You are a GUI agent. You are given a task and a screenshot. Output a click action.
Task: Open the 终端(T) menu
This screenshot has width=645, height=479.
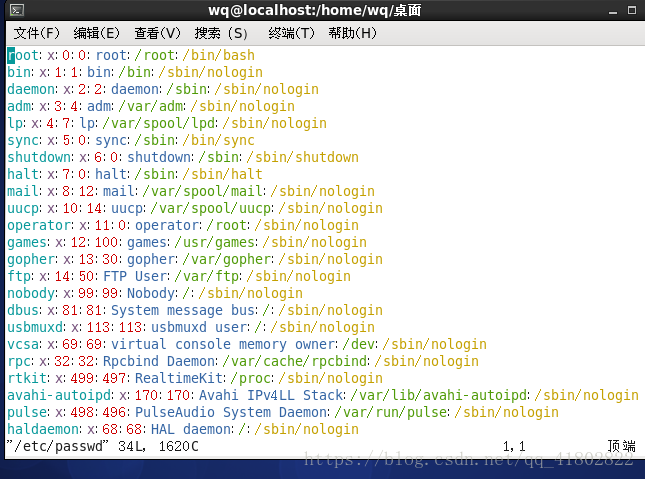click(291, 33)
